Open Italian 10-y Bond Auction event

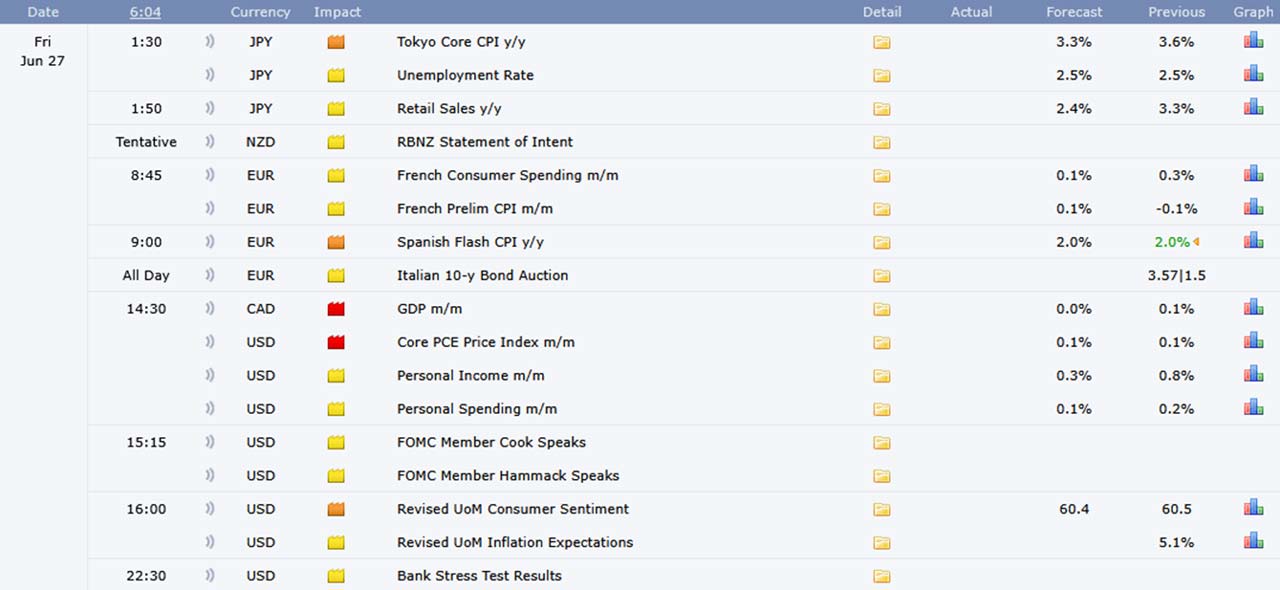482,275
